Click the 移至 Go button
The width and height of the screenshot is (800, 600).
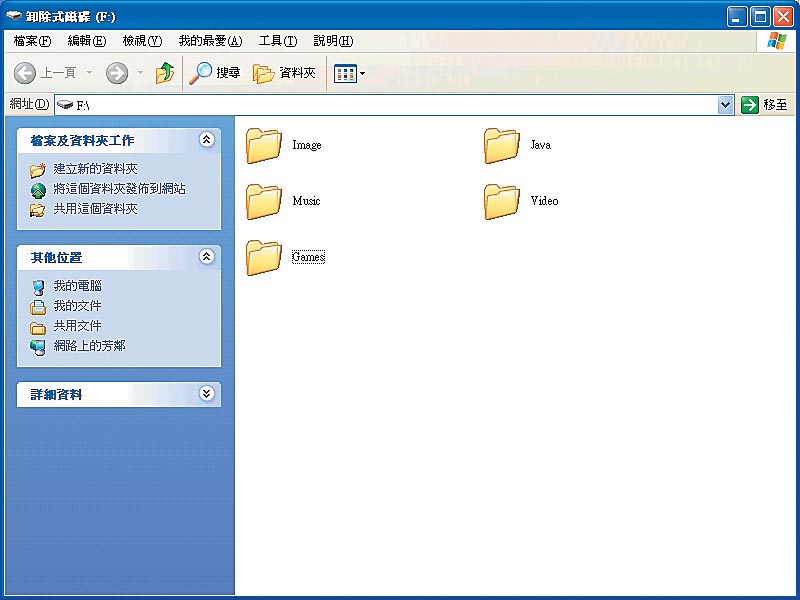click(765, 105)
